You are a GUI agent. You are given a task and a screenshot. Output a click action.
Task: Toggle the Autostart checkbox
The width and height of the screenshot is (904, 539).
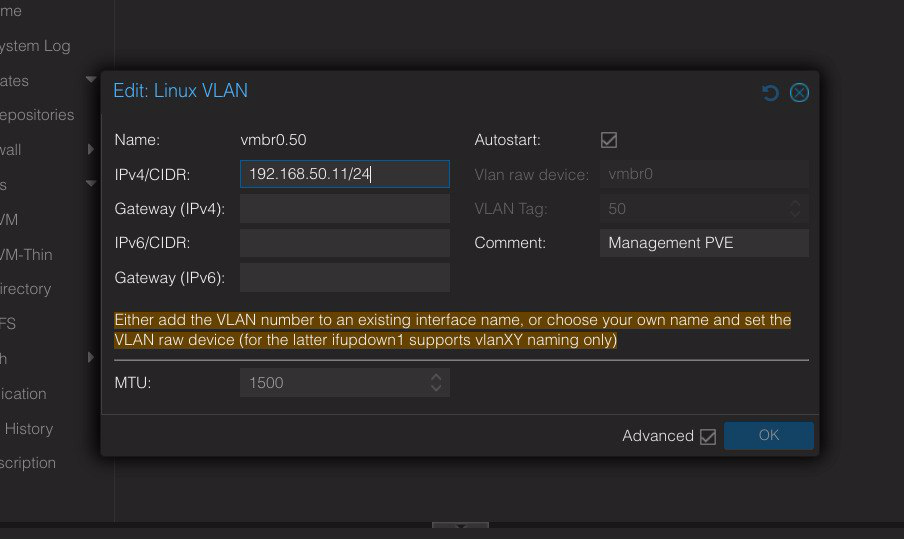(609, 140)
